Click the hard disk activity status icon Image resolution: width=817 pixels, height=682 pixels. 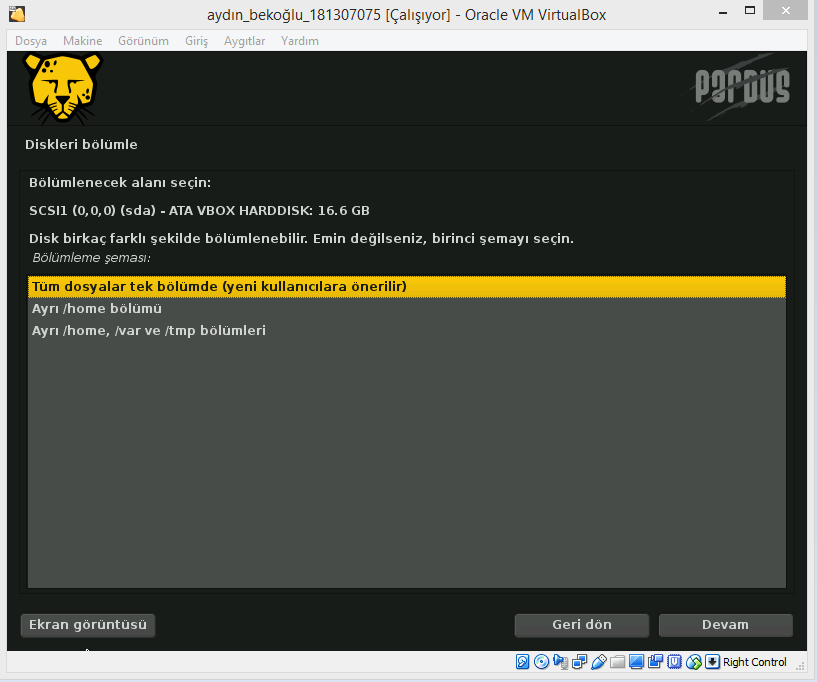[x=522, y=662]
